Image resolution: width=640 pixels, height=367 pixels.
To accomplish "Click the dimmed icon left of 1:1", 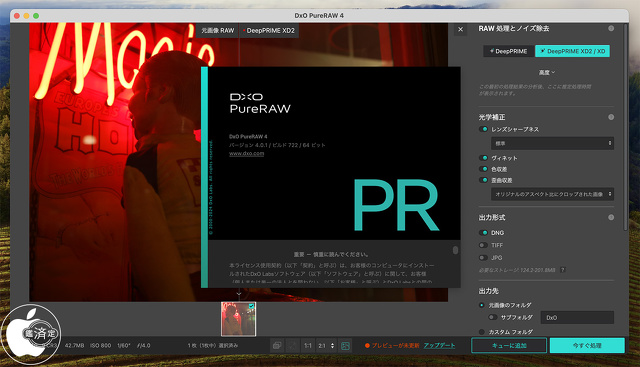I will click(x=293, y=345).
